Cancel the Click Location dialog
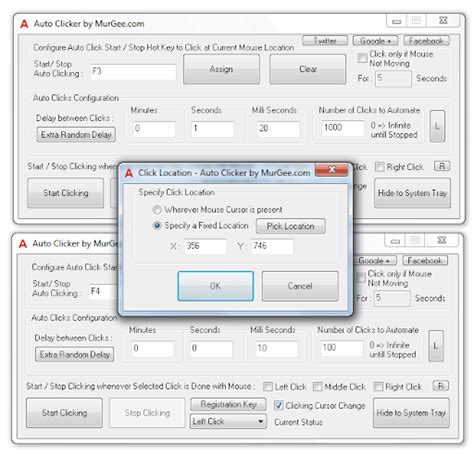 [300, 286]
